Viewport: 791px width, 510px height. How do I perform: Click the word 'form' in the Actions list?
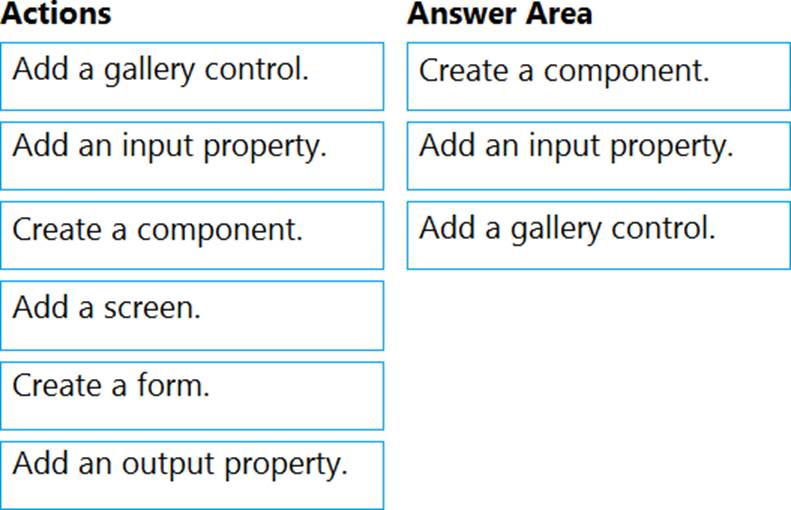pyautogui.click(x=170, y=385)
